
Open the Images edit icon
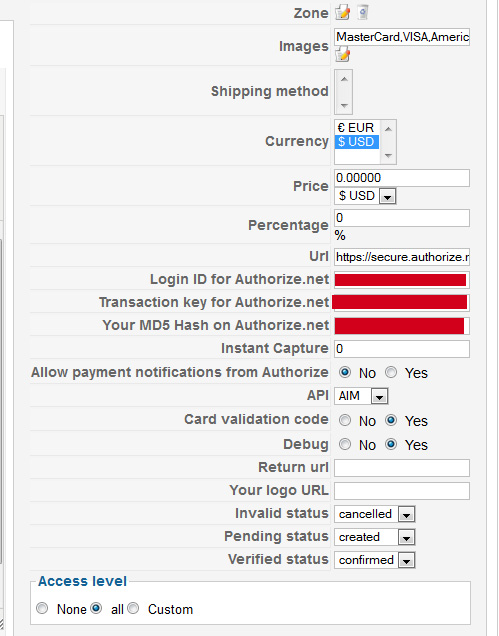pos(342,54)
